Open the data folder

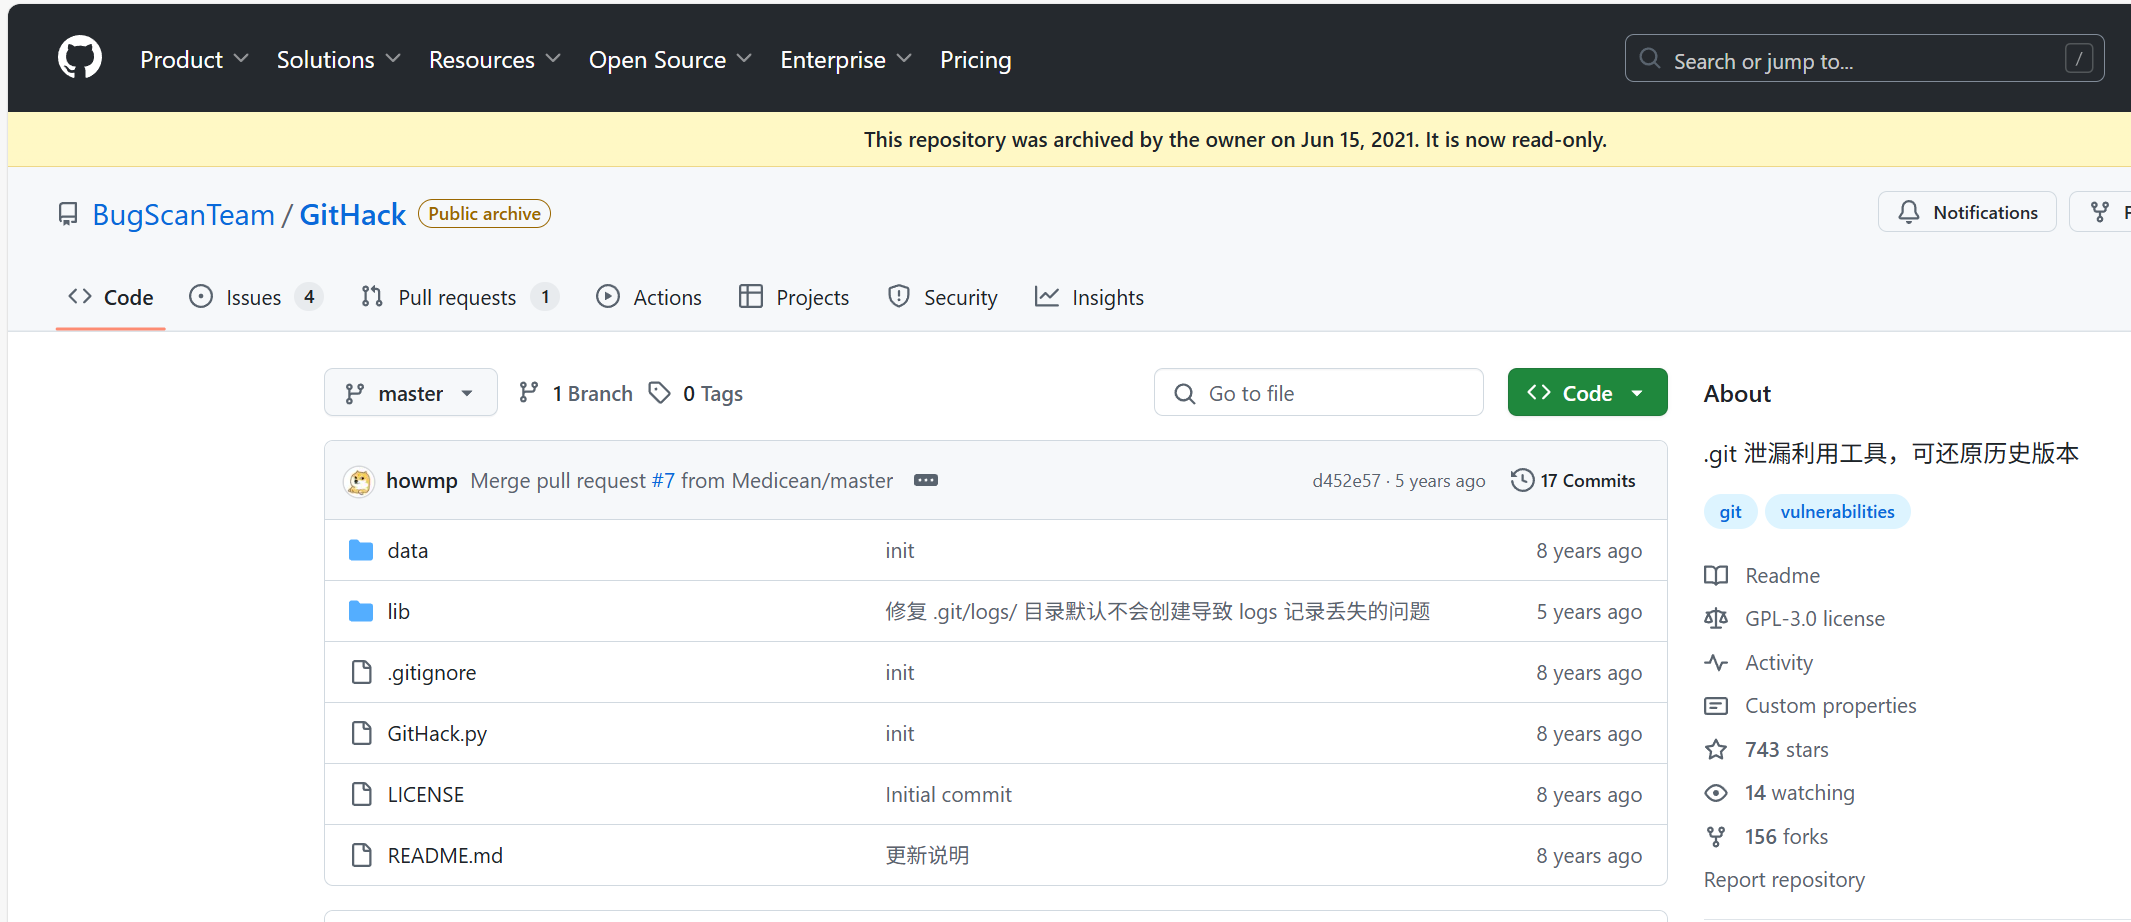(408, 551)
